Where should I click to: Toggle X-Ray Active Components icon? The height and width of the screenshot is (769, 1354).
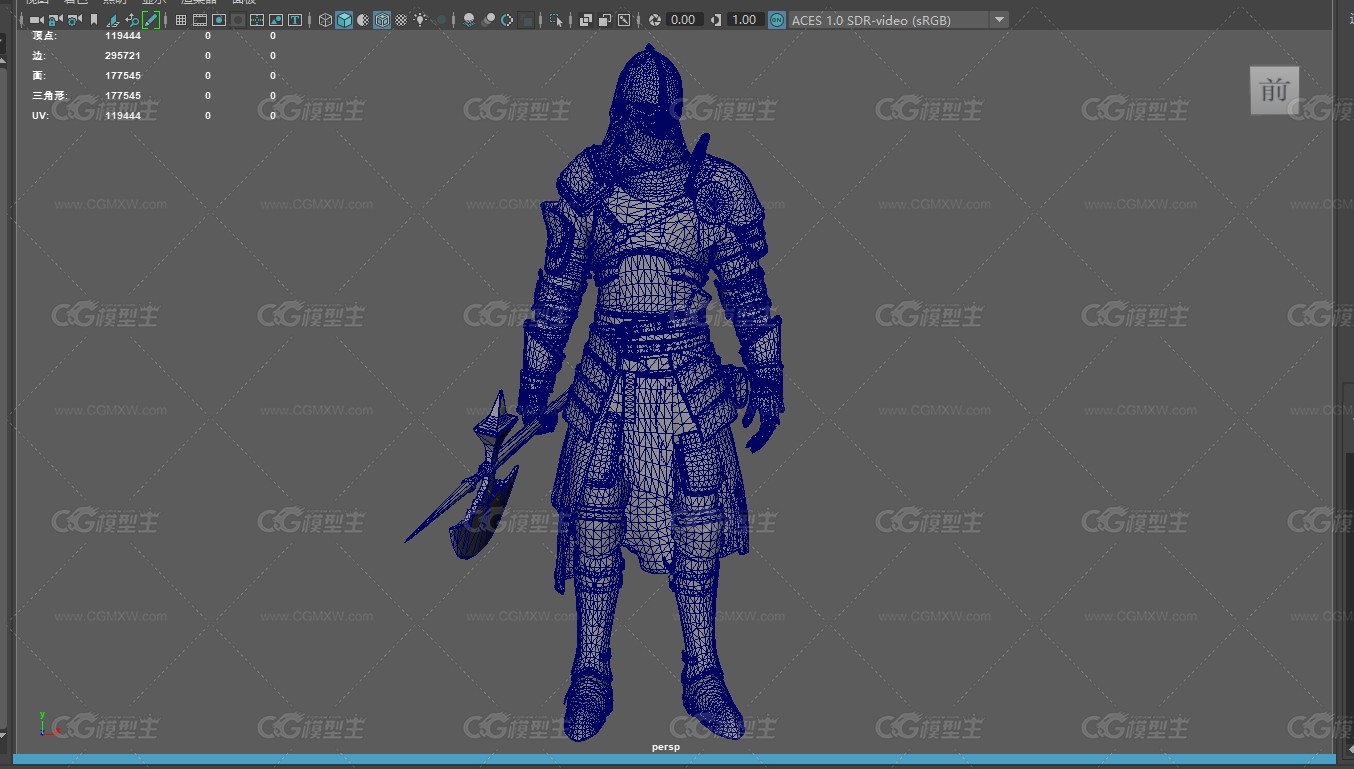tap(605, 20)
